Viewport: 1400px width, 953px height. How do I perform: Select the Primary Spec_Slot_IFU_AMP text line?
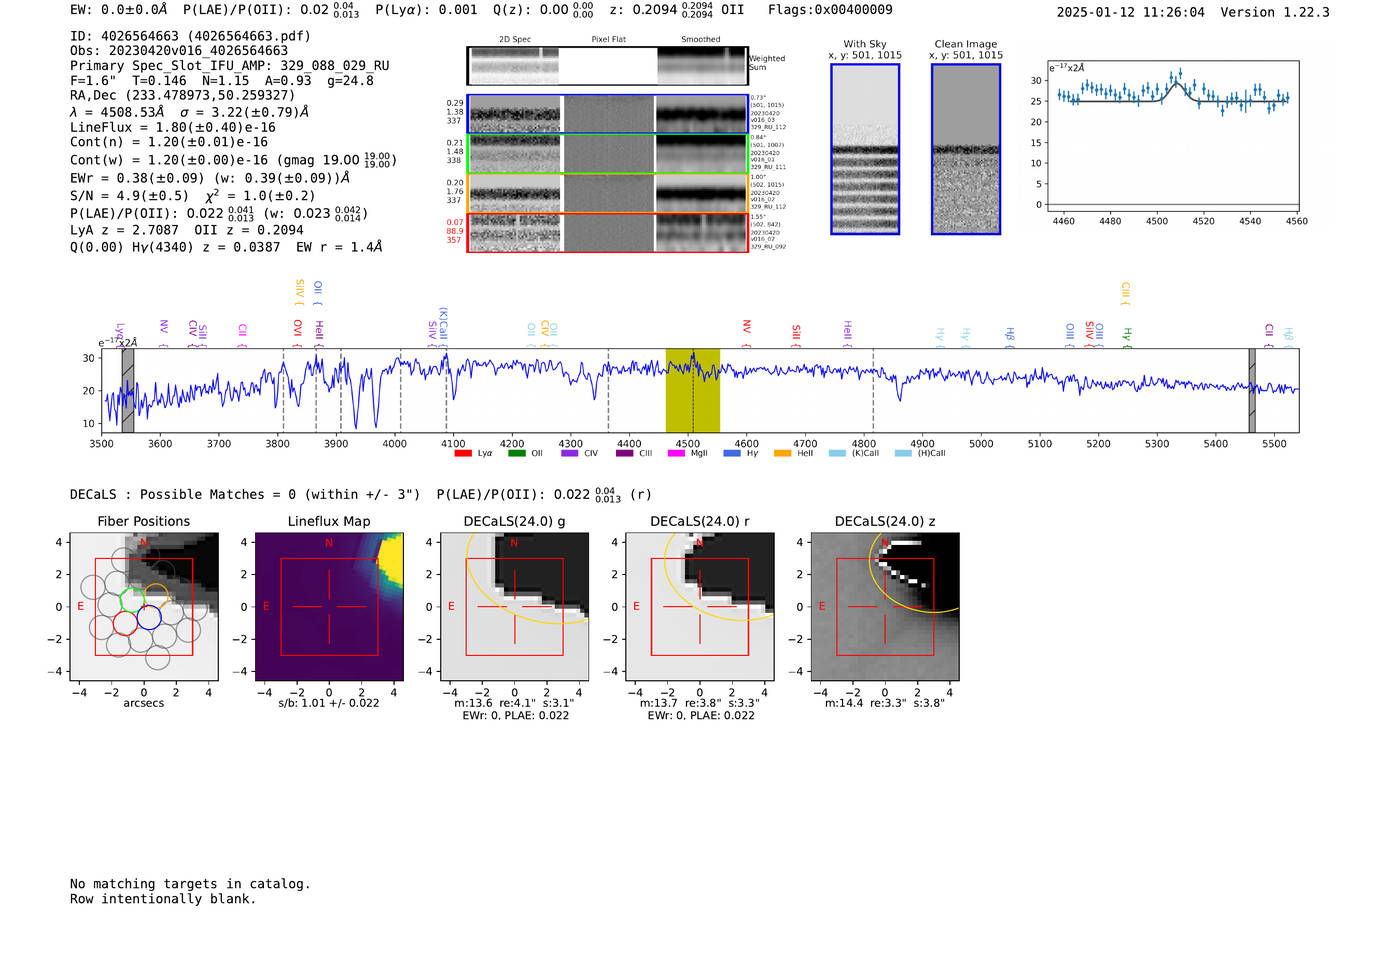[x=230, y=66]
